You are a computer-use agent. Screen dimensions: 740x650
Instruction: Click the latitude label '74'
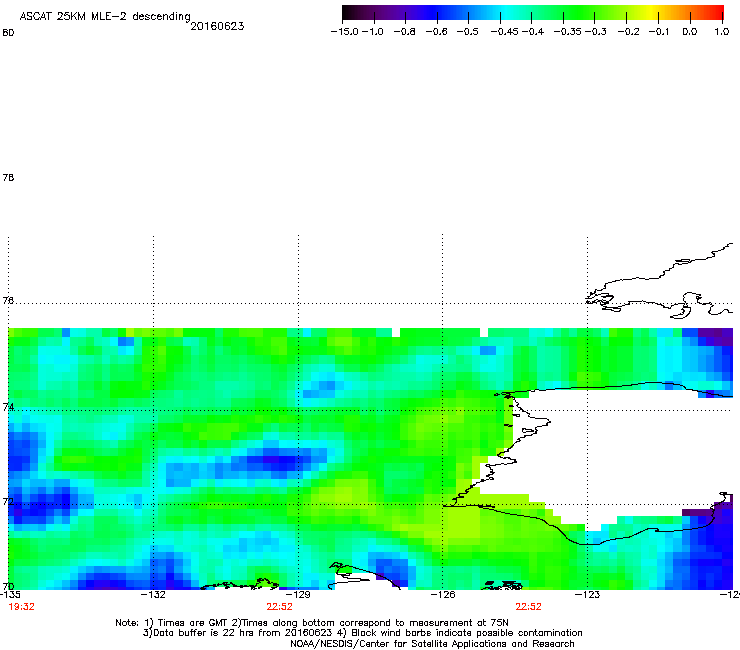(8, 407)
